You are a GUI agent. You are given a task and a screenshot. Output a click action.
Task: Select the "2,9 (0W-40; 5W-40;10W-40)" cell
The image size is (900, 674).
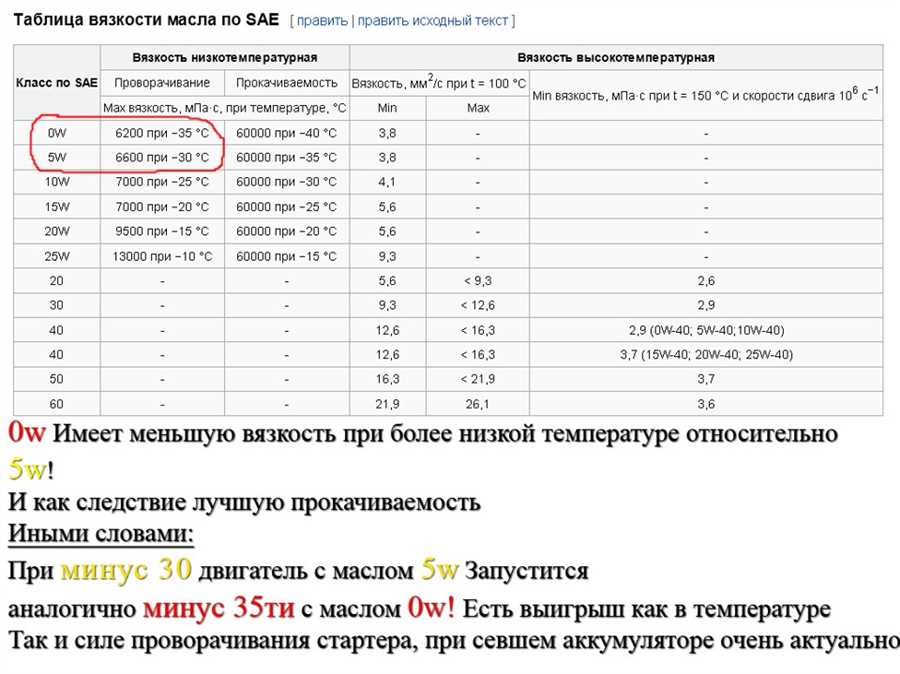pos(706,330)
